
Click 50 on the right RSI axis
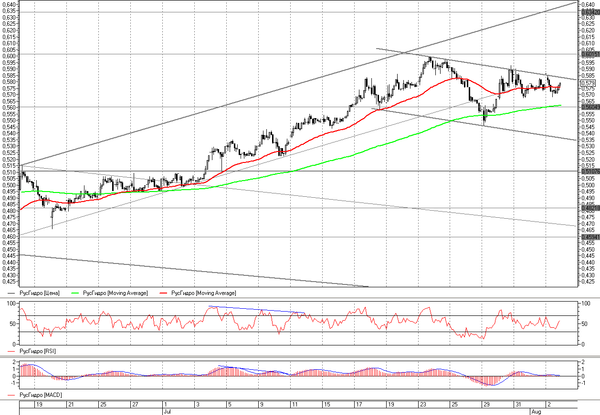(584, 324)
